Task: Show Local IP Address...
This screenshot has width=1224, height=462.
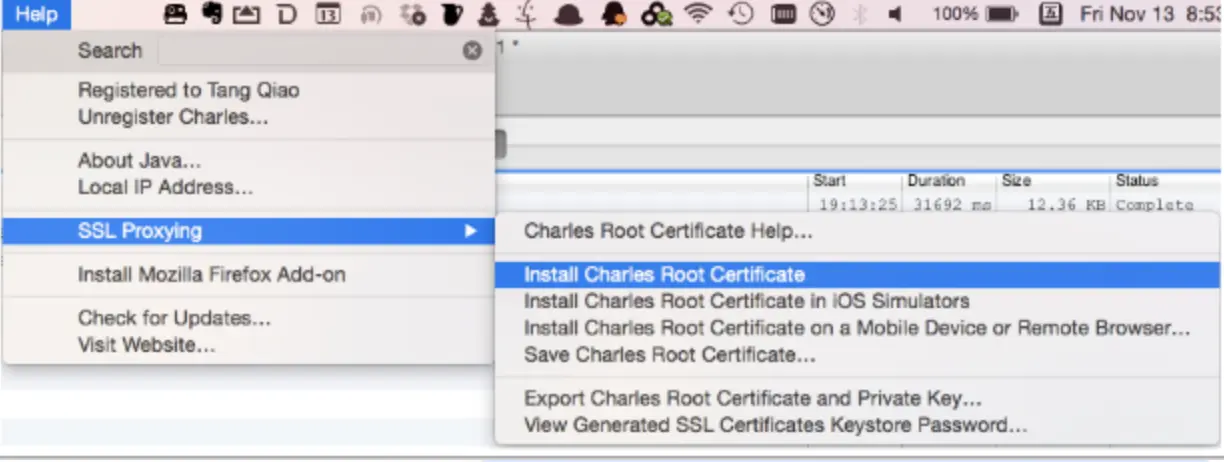Action: pyautogui.click(x=165, y=187)
